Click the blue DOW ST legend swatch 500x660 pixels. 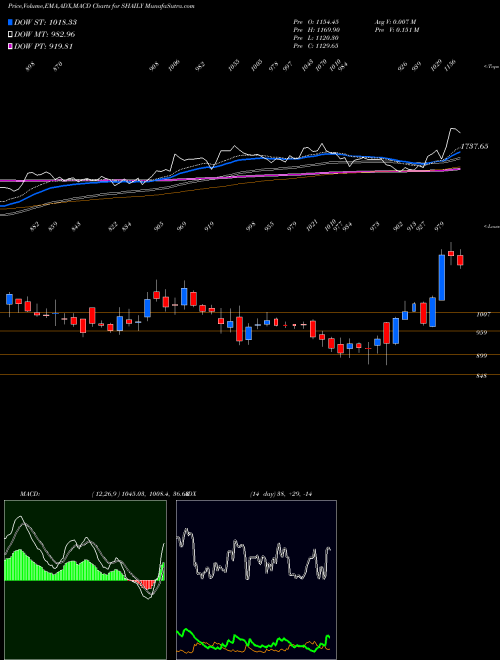10,22
